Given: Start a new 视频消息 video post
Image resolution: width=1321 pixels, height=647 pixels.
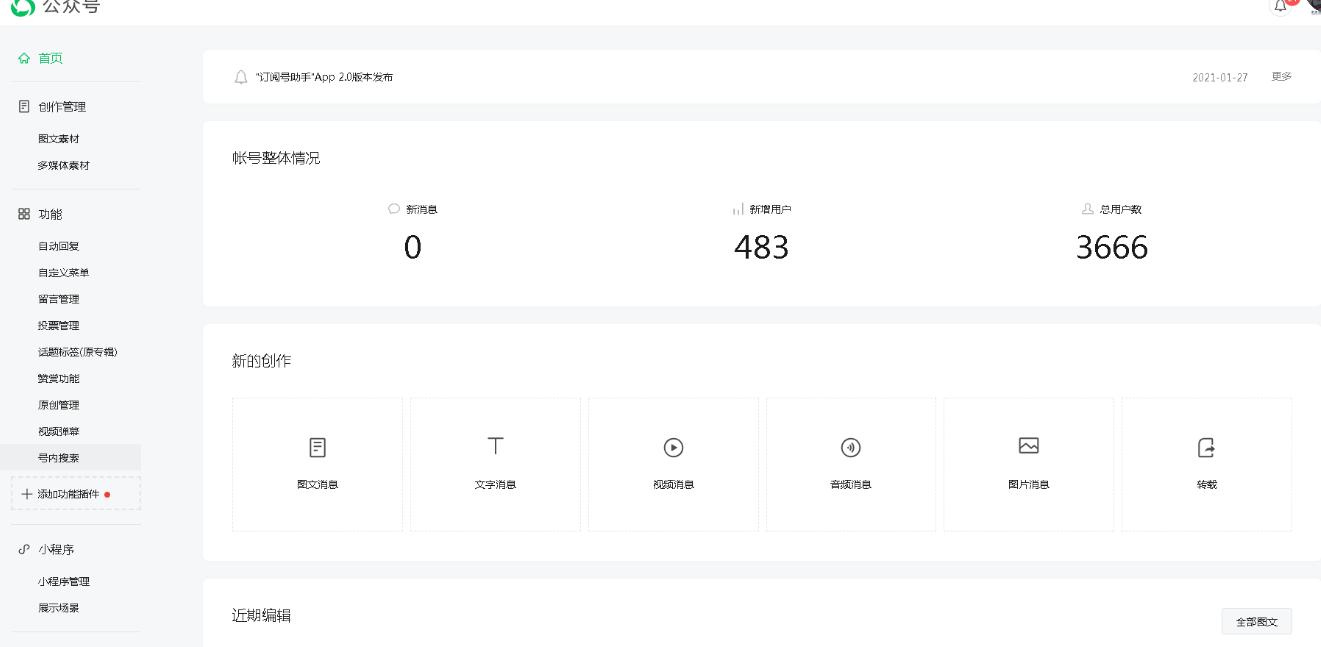Looking at the screenshot, I should coord(673,464).
